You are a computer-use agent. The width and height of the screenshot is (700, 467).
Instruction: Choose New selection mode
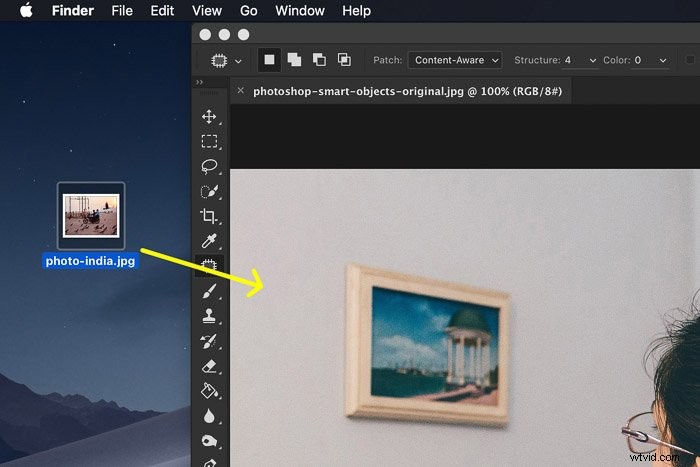pyautogui.click(x=269, y=60)
